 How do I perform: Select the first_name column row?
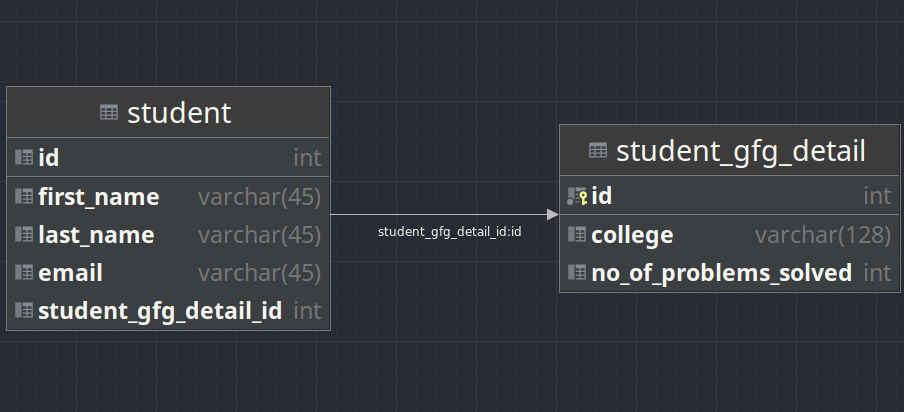pyautogui.click(x=98, y=197)
